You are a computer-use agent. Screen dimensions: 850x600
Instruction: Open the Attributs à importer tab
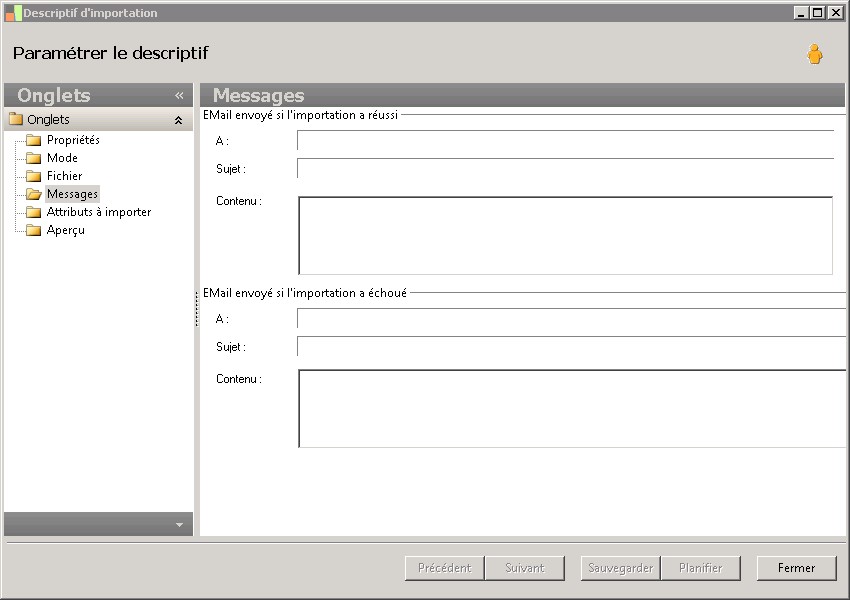[99, 213]
